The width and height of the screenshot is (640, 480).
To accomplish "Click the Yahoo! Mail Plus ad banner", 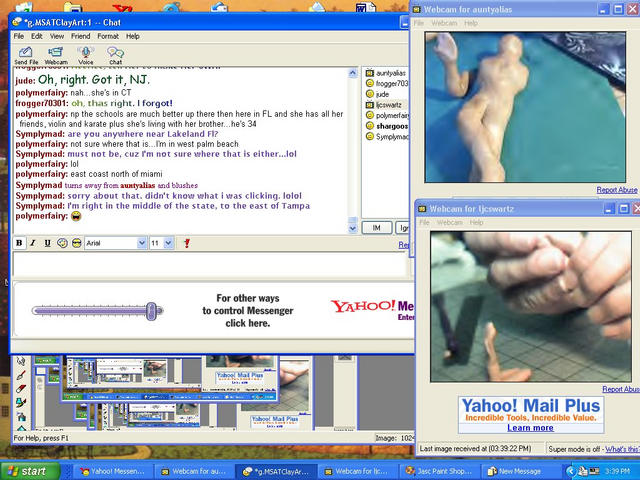I will [x=531, y=415].
